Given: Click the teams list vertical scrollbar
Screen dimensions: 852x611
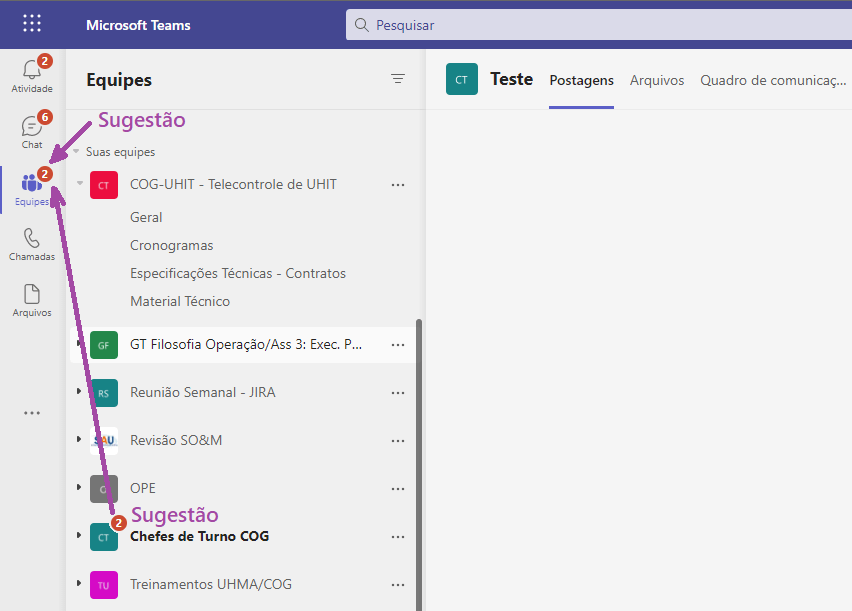Looking at the screenshot, I should coord(419,465).
